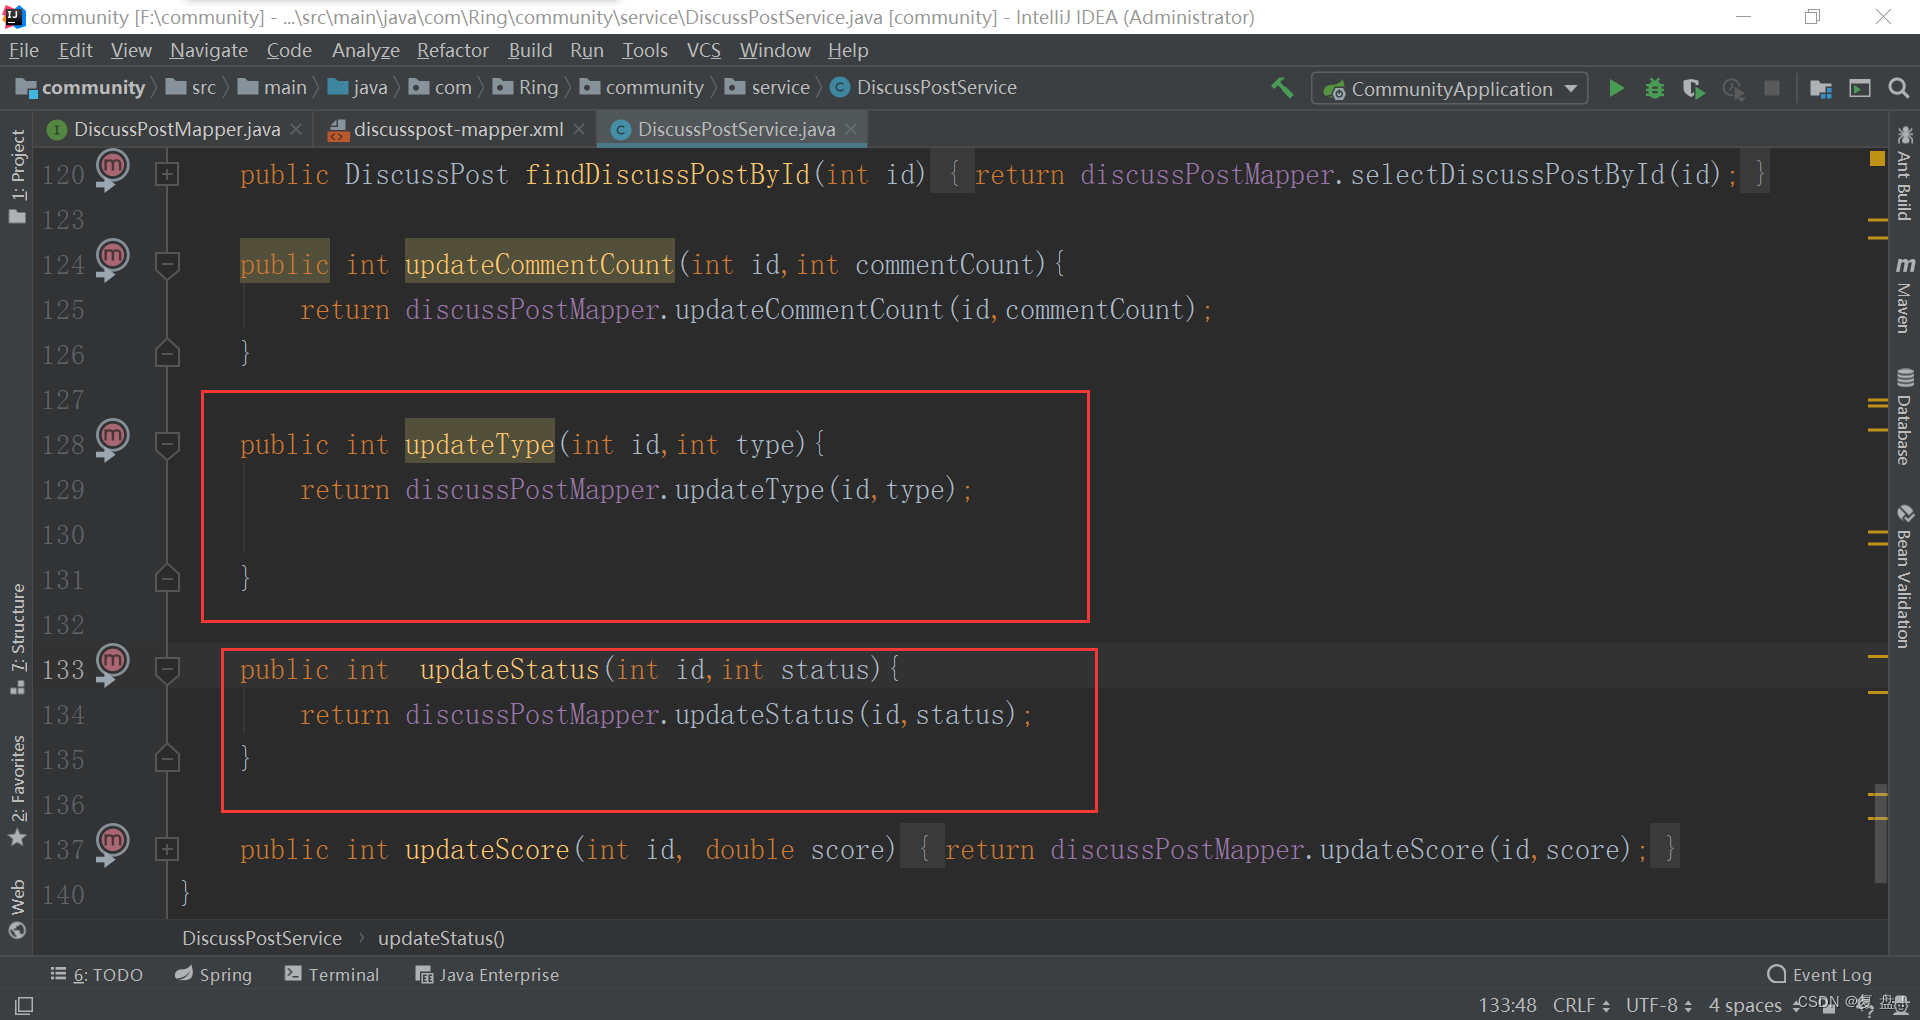Click cursor position 133:48 in status bar

coord(1507,1005)
